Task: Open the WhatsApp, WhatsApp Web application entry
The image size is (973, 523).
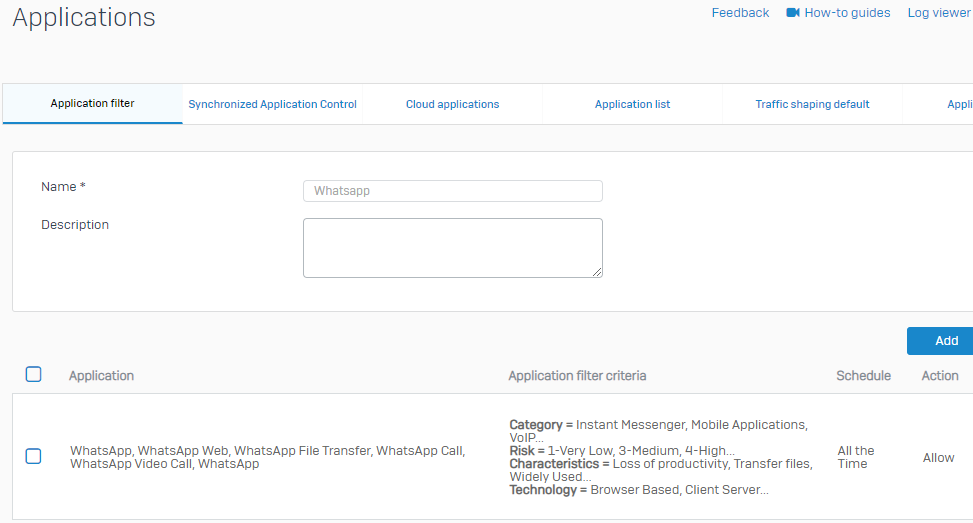Action: point(267,457)
